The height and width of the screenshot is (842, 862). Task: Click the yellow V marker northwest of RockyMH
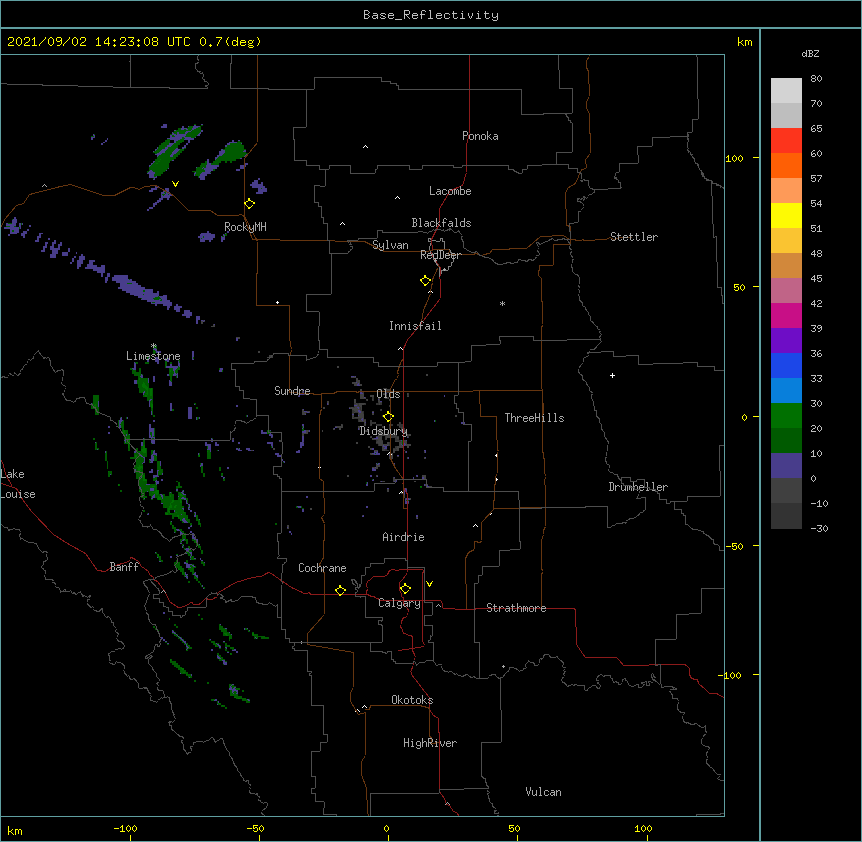[x=175, y=184]
